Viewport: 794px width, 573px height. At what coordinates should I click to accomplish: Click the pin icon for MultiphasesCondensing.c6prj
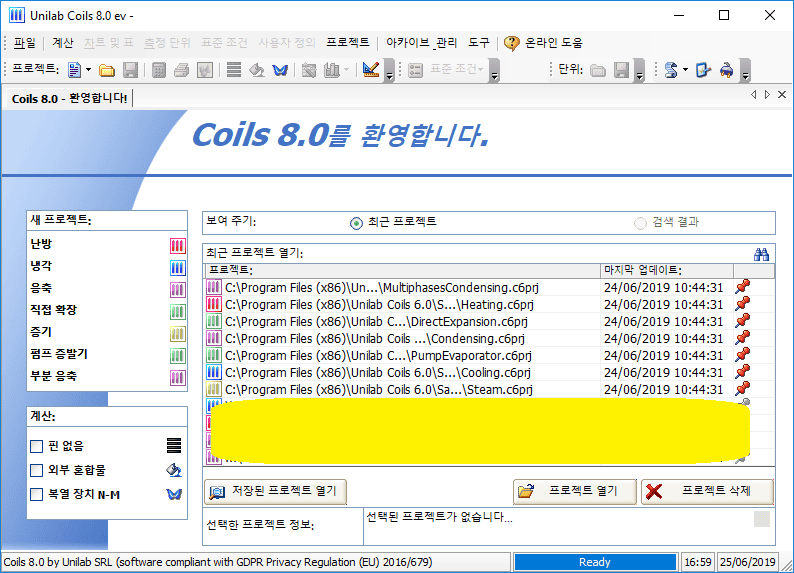tap(742, 287)
